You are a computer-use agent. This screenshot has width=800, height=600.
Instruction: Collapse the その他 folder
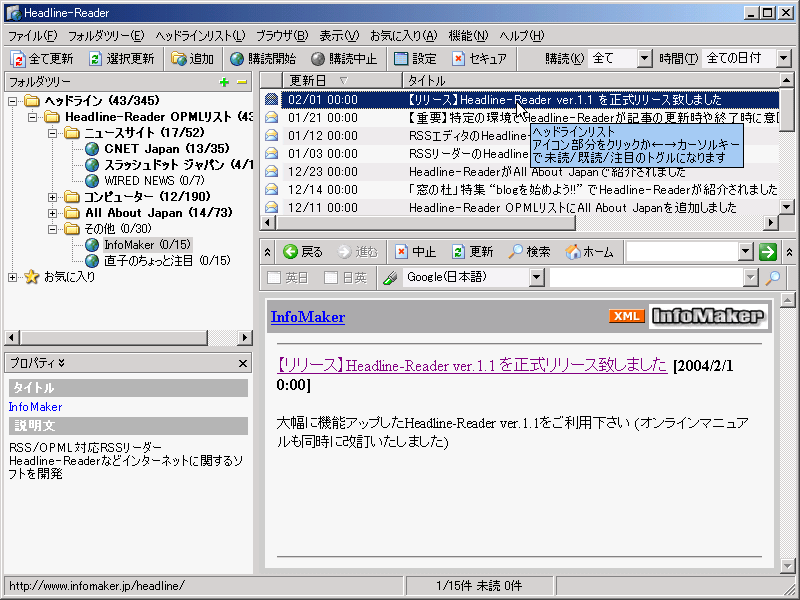(53, 229)
